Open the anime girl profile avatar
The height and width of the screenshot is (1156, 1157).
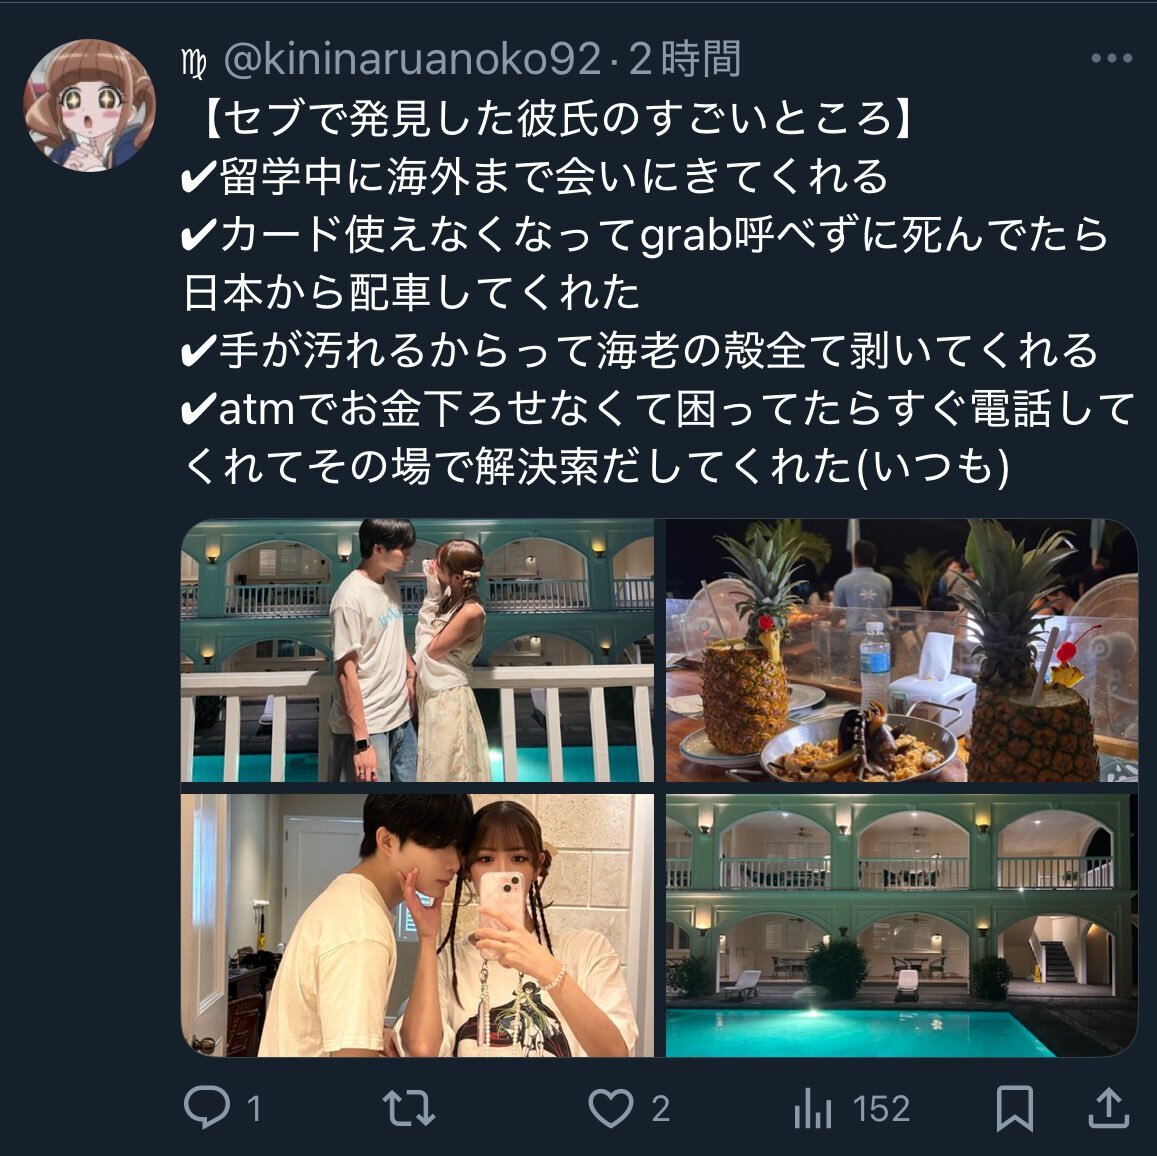click(89, 105)
